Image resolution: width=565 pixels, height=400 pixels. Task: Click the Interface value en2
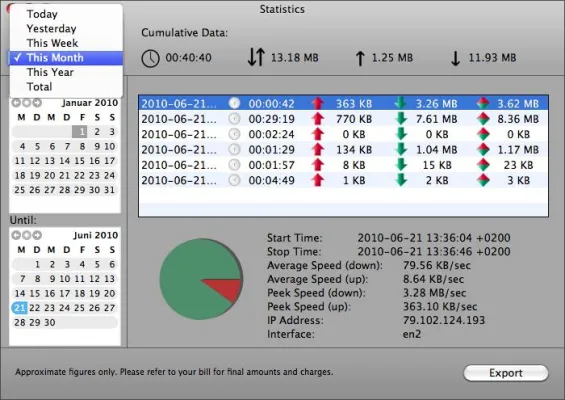(412, 334)
